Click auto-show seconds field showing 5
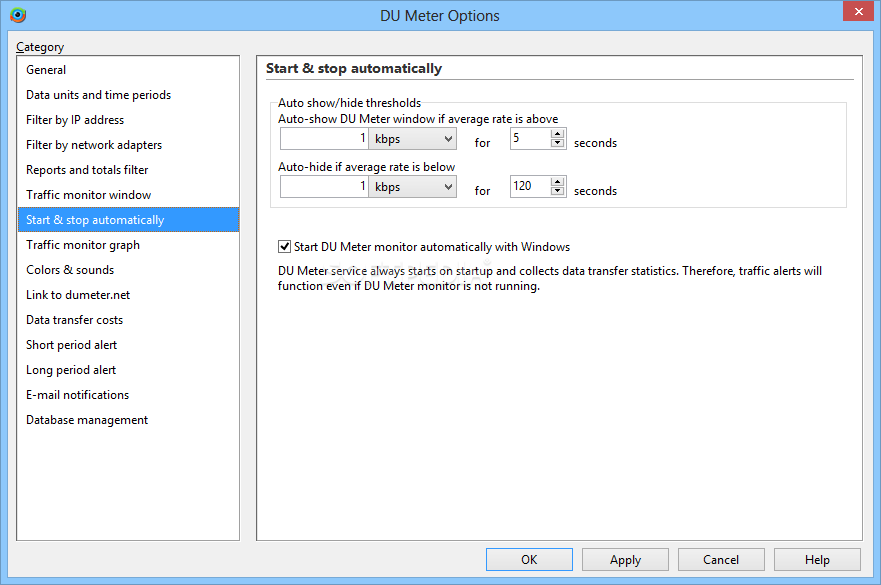The image size is (881, 585). (x=530, y=138)
